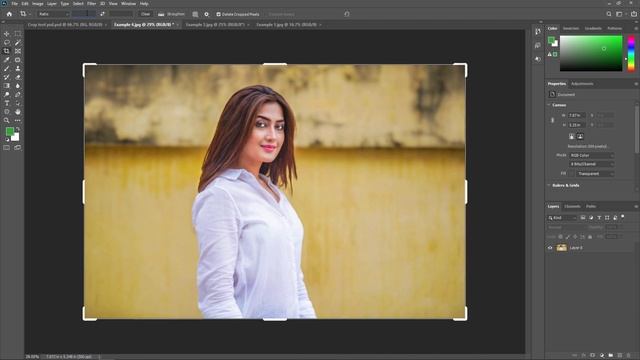Switch to the Adjustments tab
The image size is (640, 360).
pyautogui.click(x=582, y=84)
